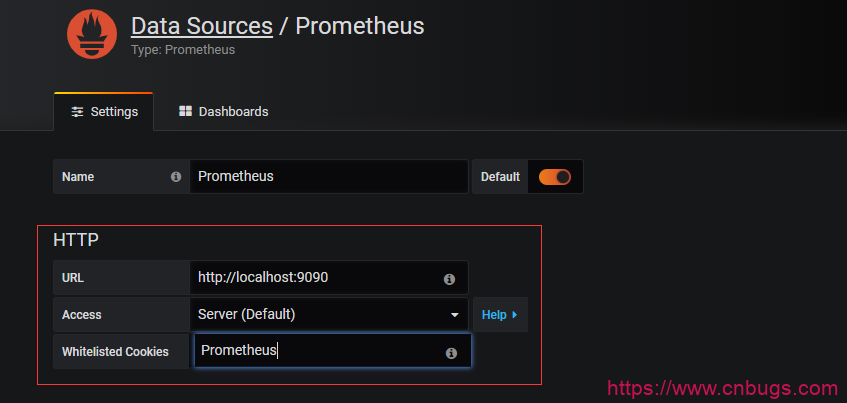
Task: Click the HTTP section heading
Action: tap(76, 240)
